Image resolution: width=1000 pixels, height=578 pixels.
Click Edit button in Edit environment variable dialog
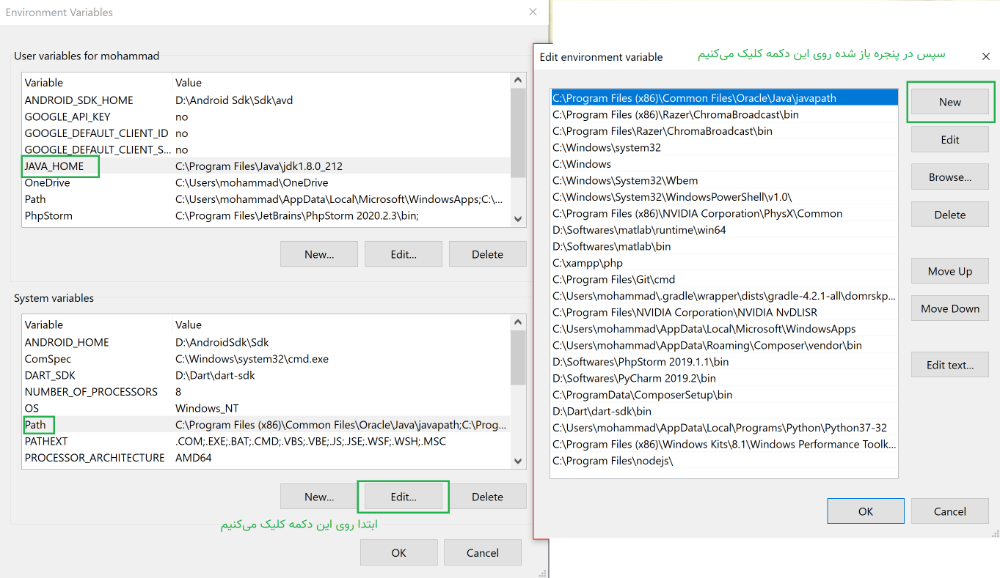[x=950, y=140]
